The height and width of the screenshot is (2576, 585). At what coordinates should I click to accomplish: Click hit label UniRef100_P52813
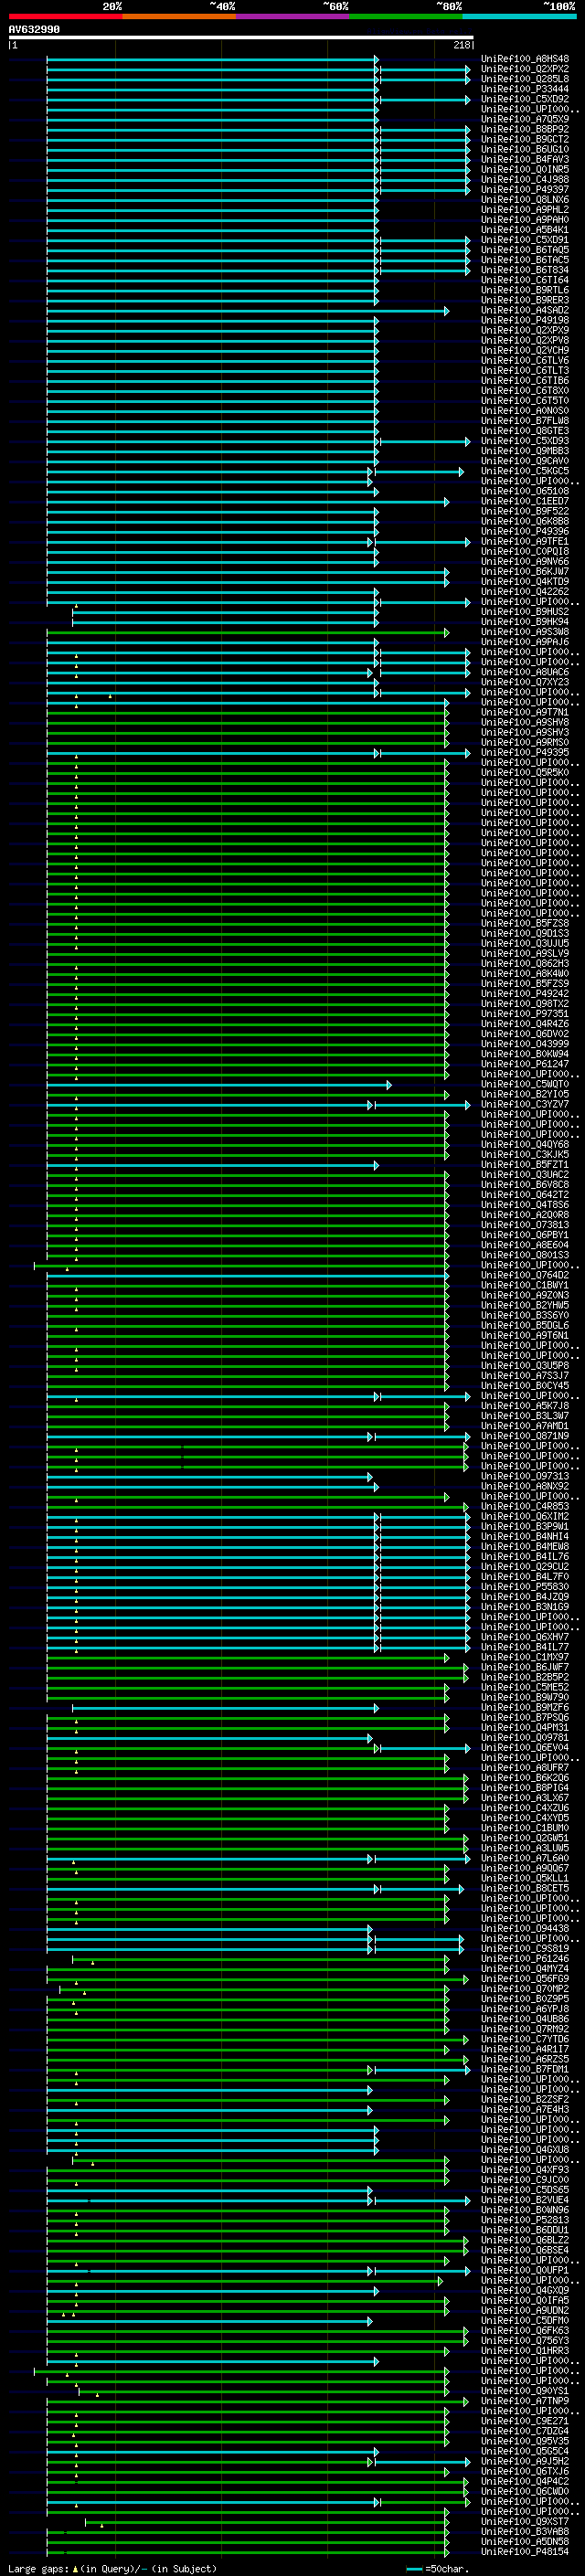[525, 2220]
